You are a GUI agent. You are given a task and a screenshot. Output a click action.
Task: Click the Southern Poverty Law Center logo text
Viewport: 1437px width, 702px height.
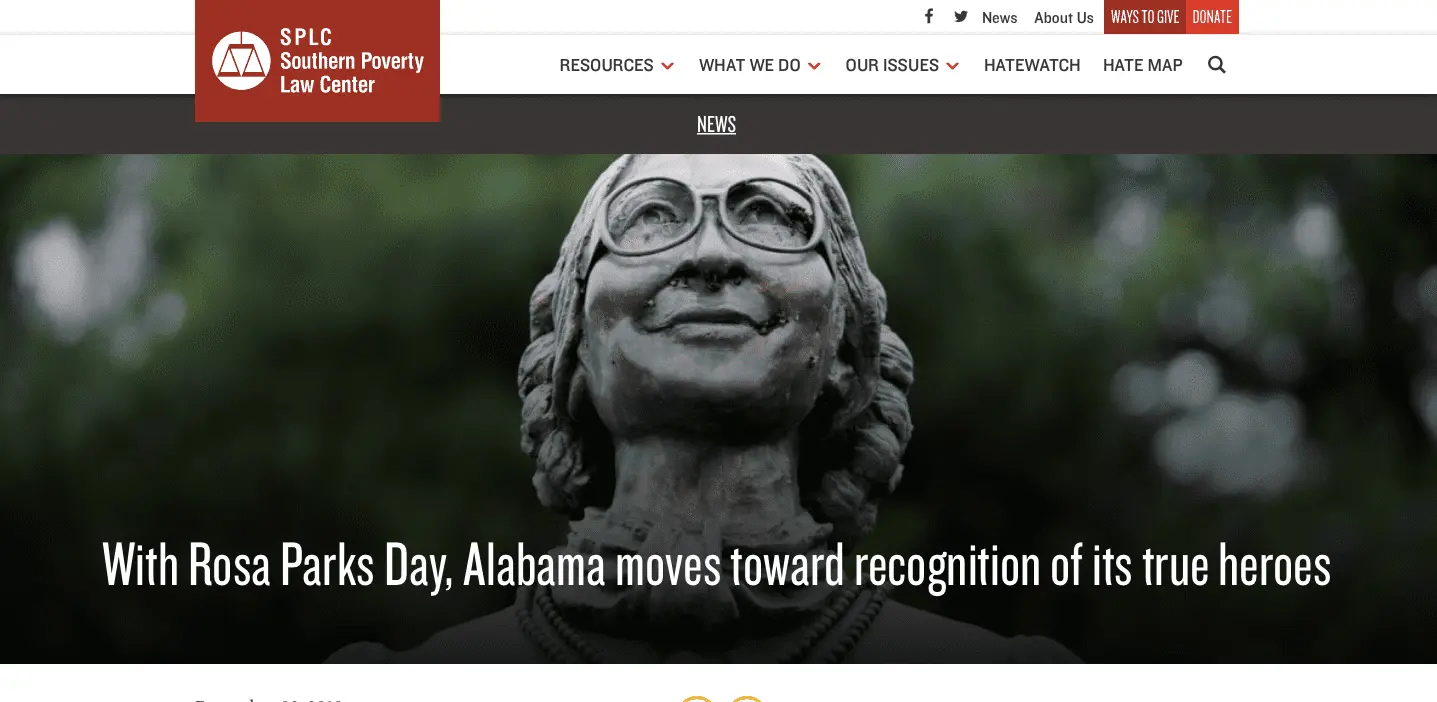pos(351,62)
